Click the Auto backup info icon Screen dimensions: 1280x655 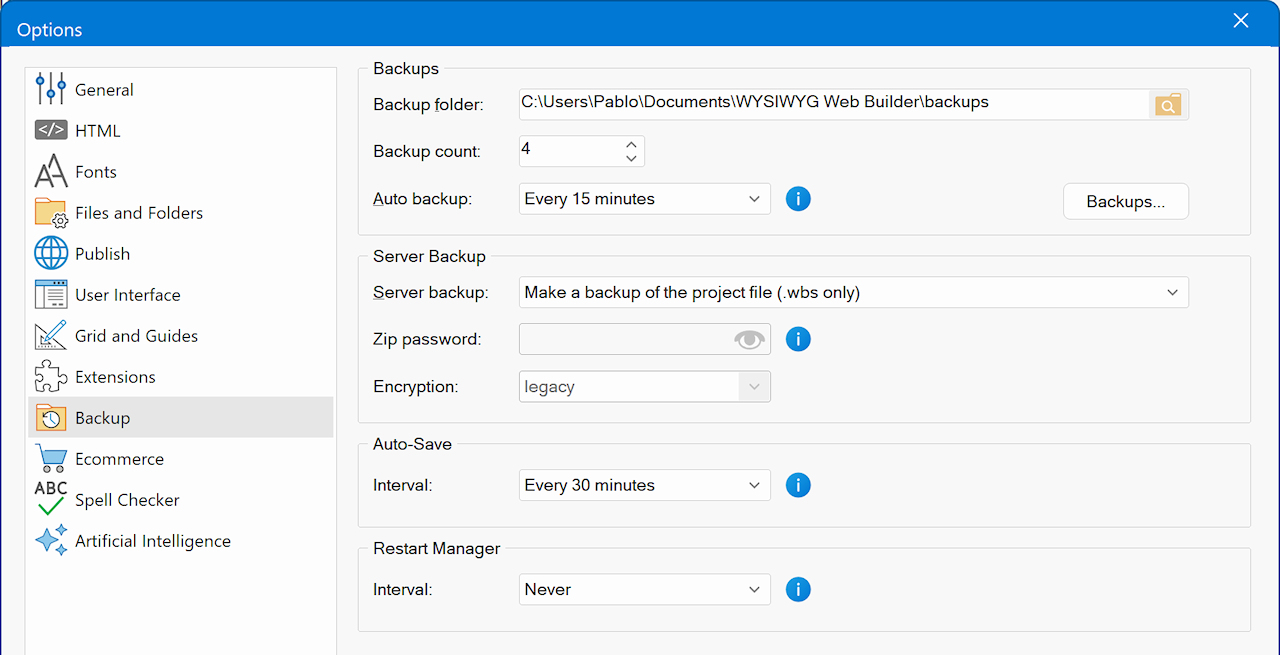[797, 199]
